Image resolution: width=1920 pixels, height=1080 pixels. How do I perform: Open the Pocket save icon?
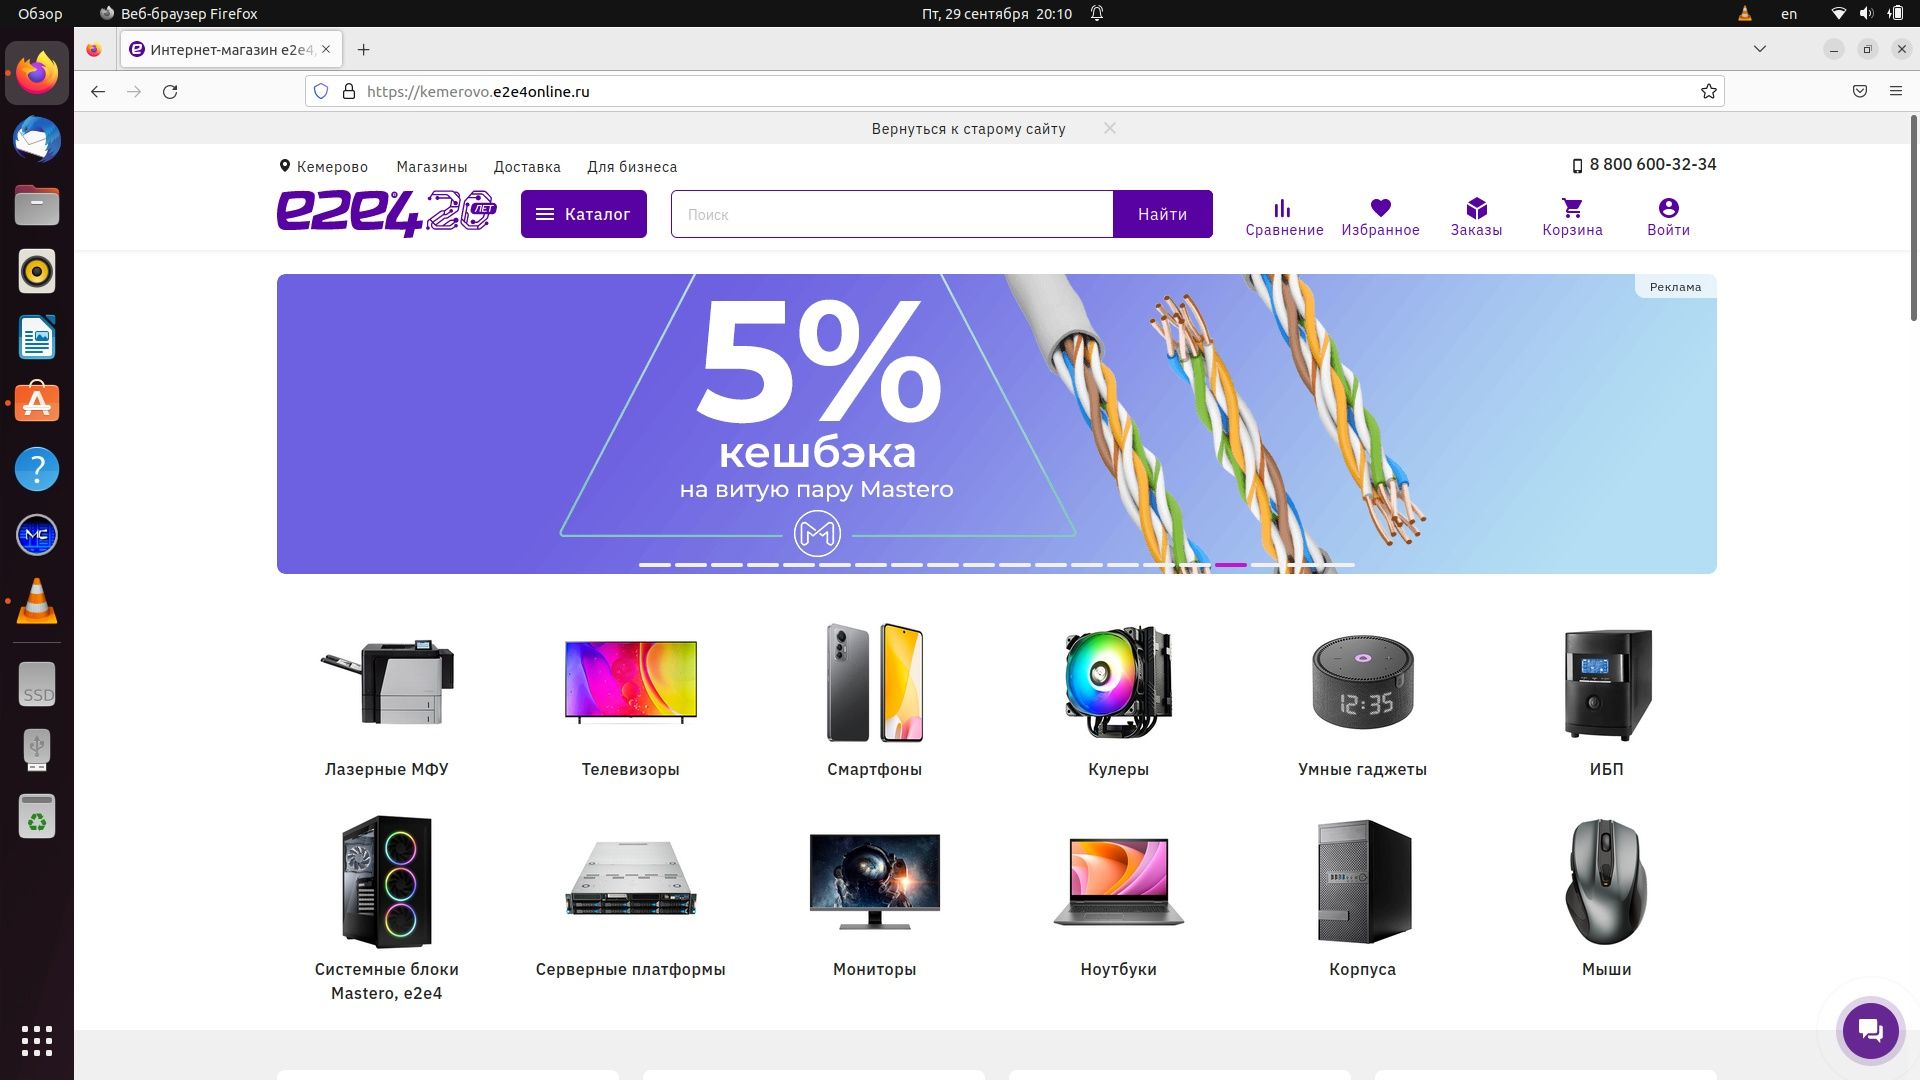(x=1860, y=91)
